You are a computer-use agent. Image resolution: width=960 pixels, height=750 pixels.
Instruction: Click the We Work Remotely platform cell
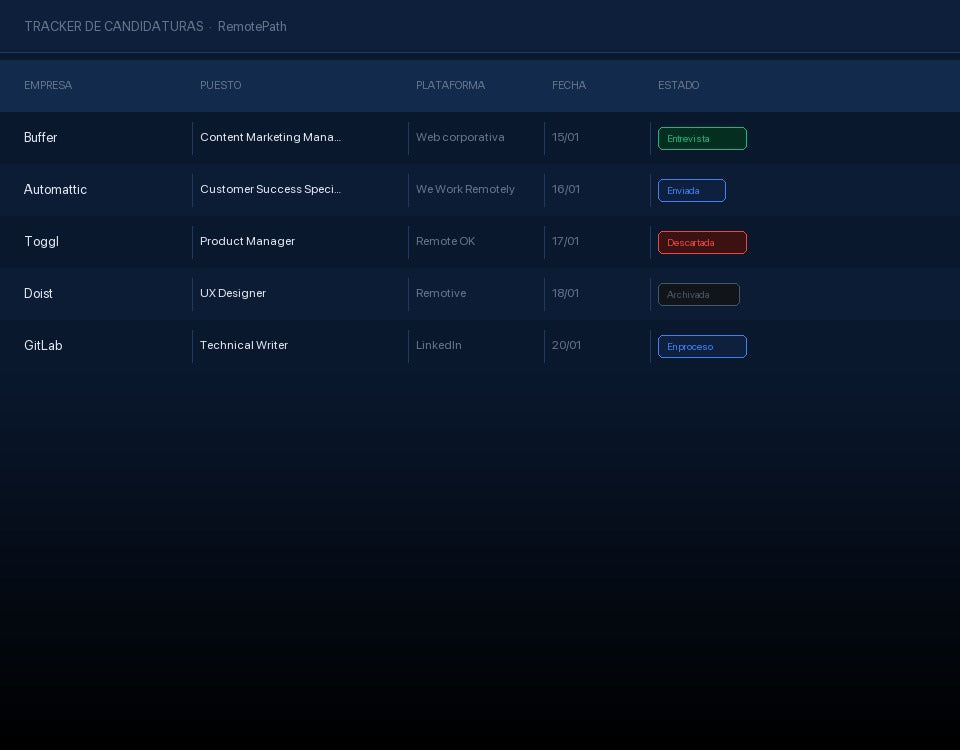tap(465, 189)
